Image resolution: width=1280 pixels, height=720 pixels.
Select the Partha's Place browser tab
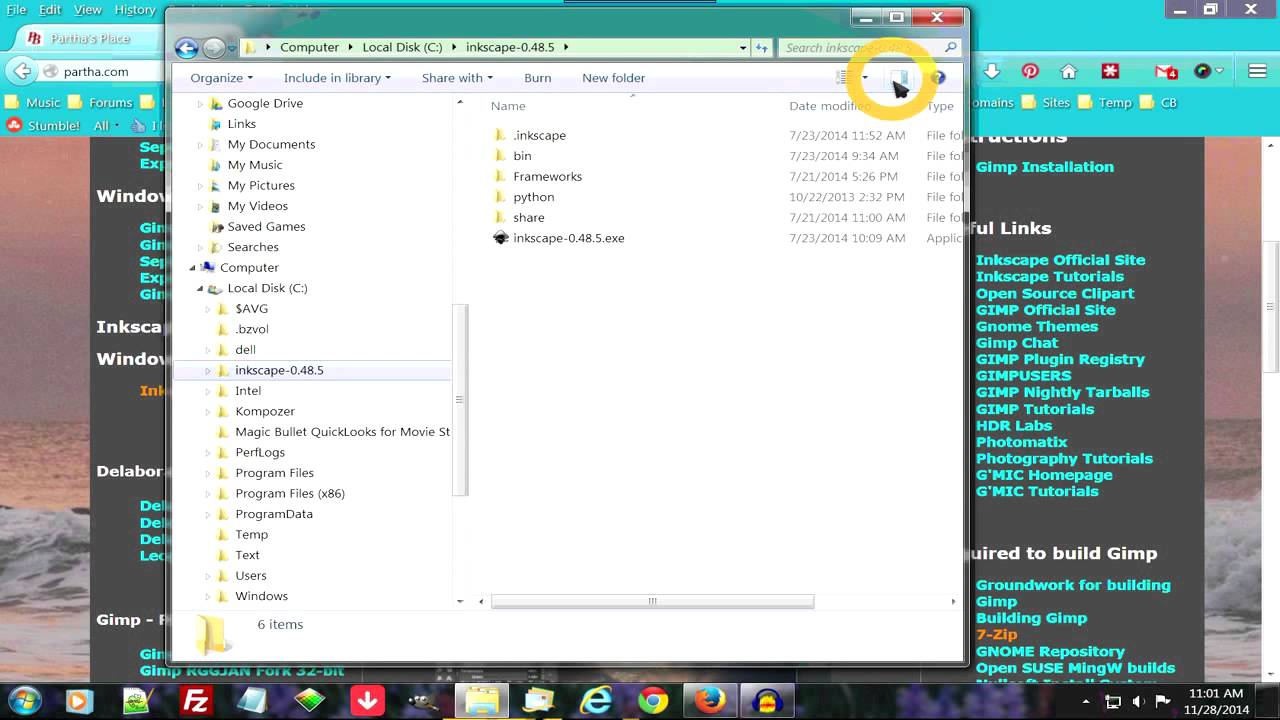pyautogui.click(x=90, y=38)
